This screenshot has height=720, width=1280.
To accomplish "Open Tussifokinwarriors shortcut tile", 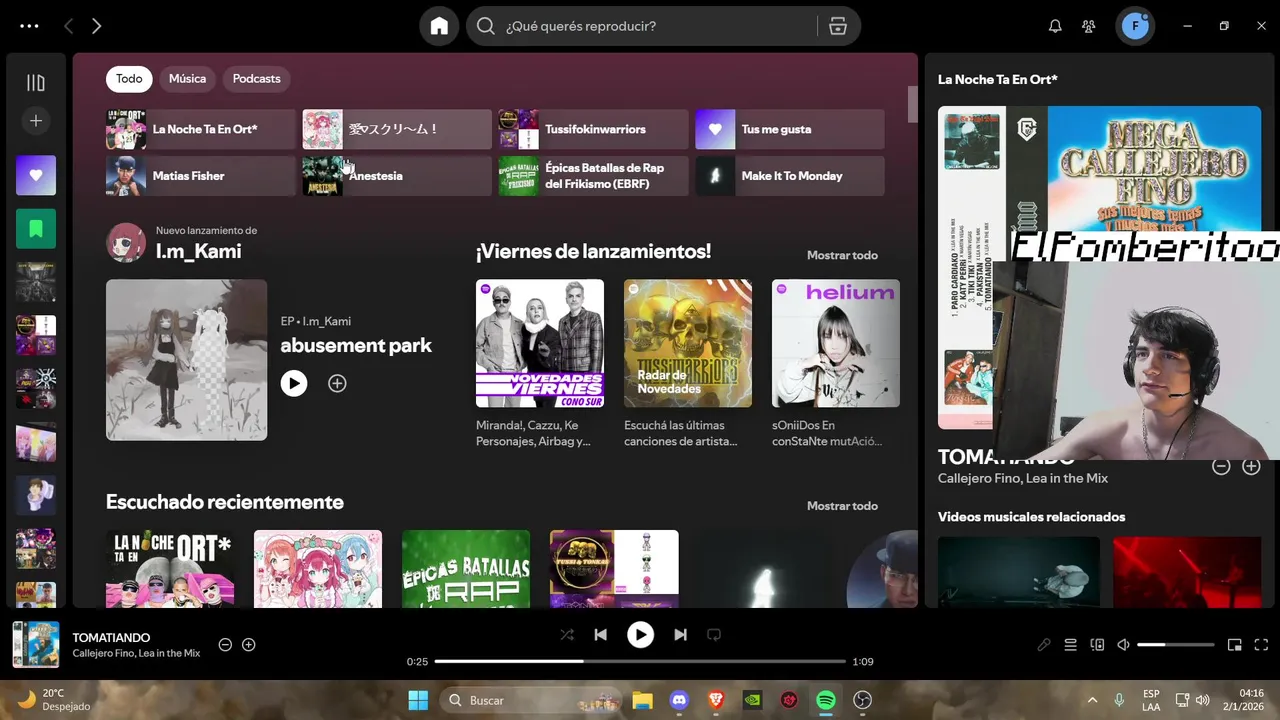I will (x=594, y=129).
